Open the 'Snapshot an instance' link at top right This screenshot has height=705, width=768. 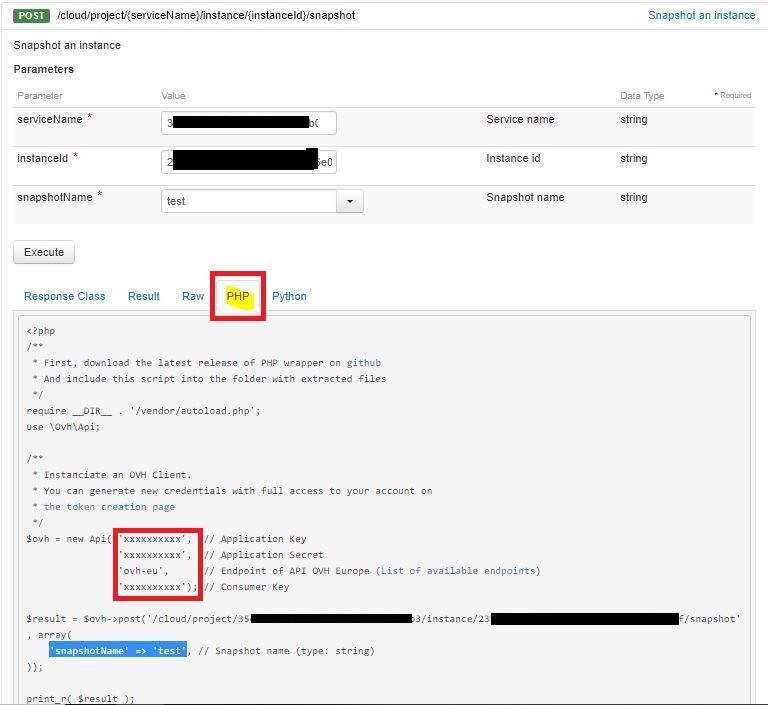click(701, 15)
